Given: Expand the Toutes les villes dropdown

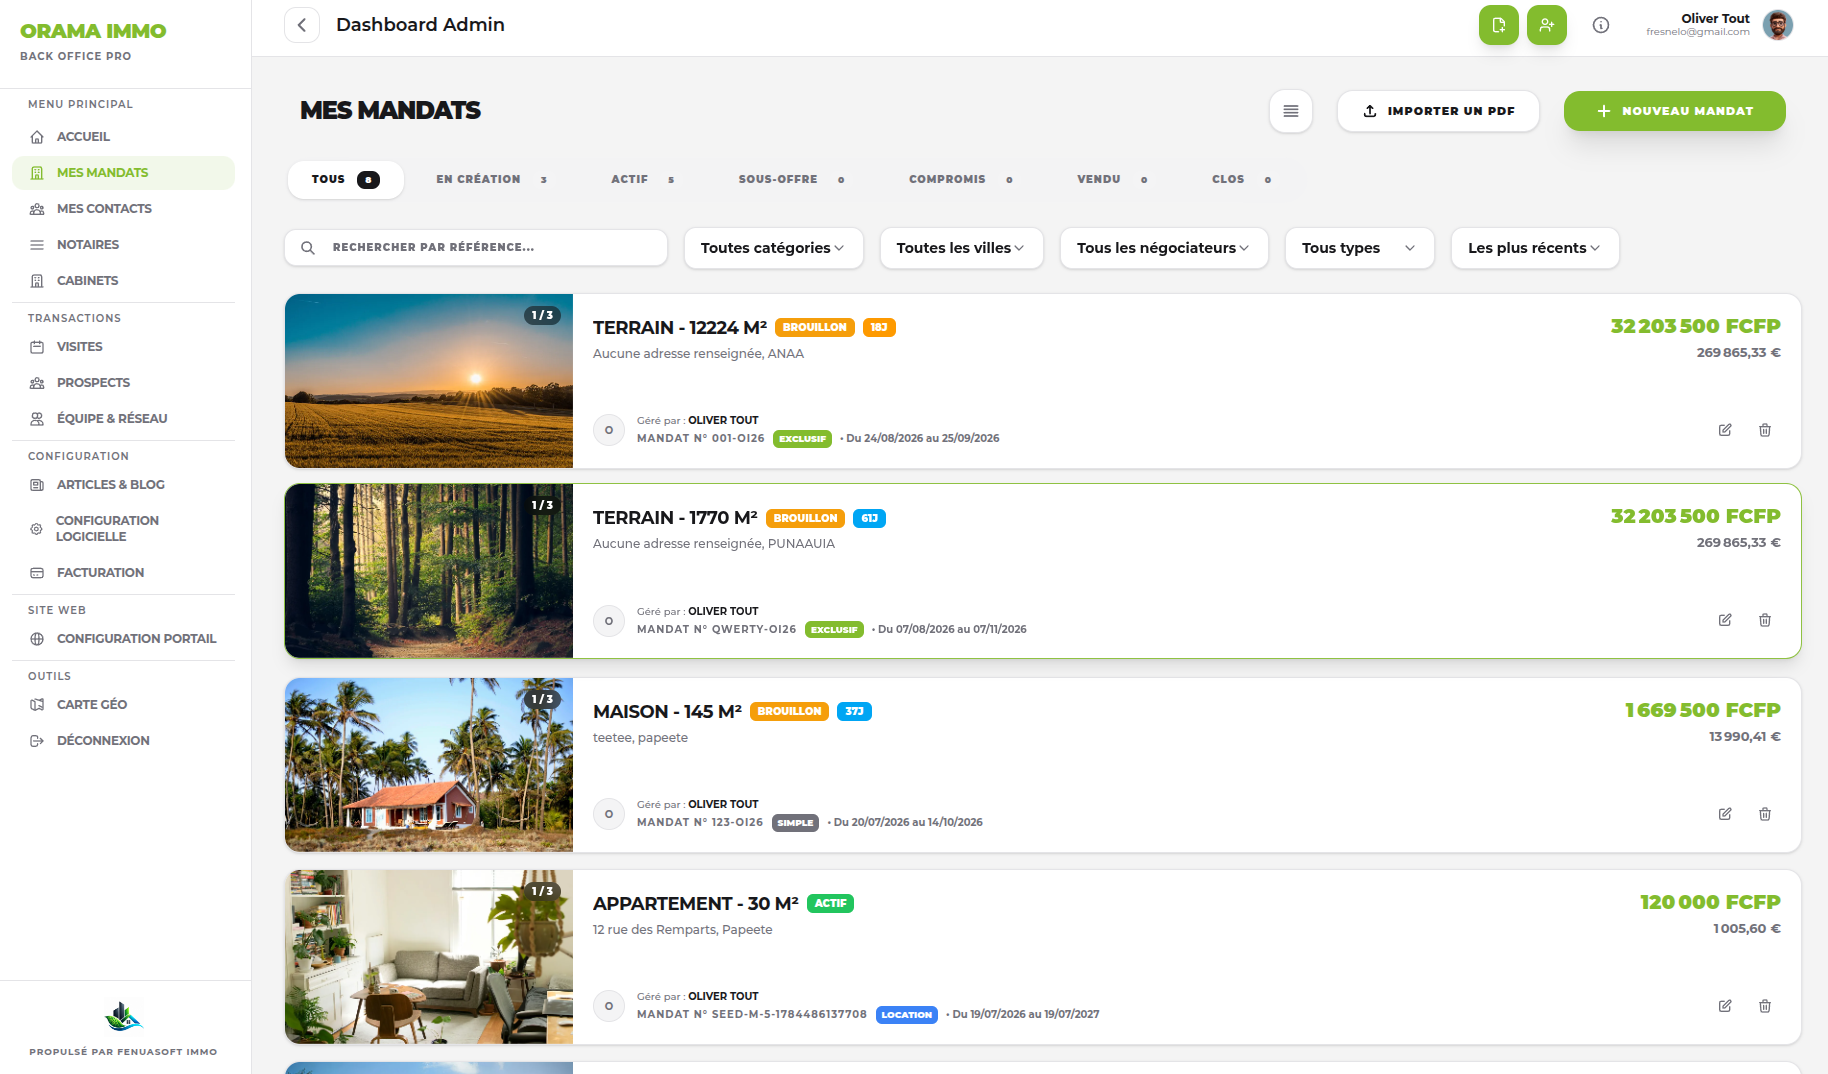Looking at the screenshot, I should coord(961,248).
